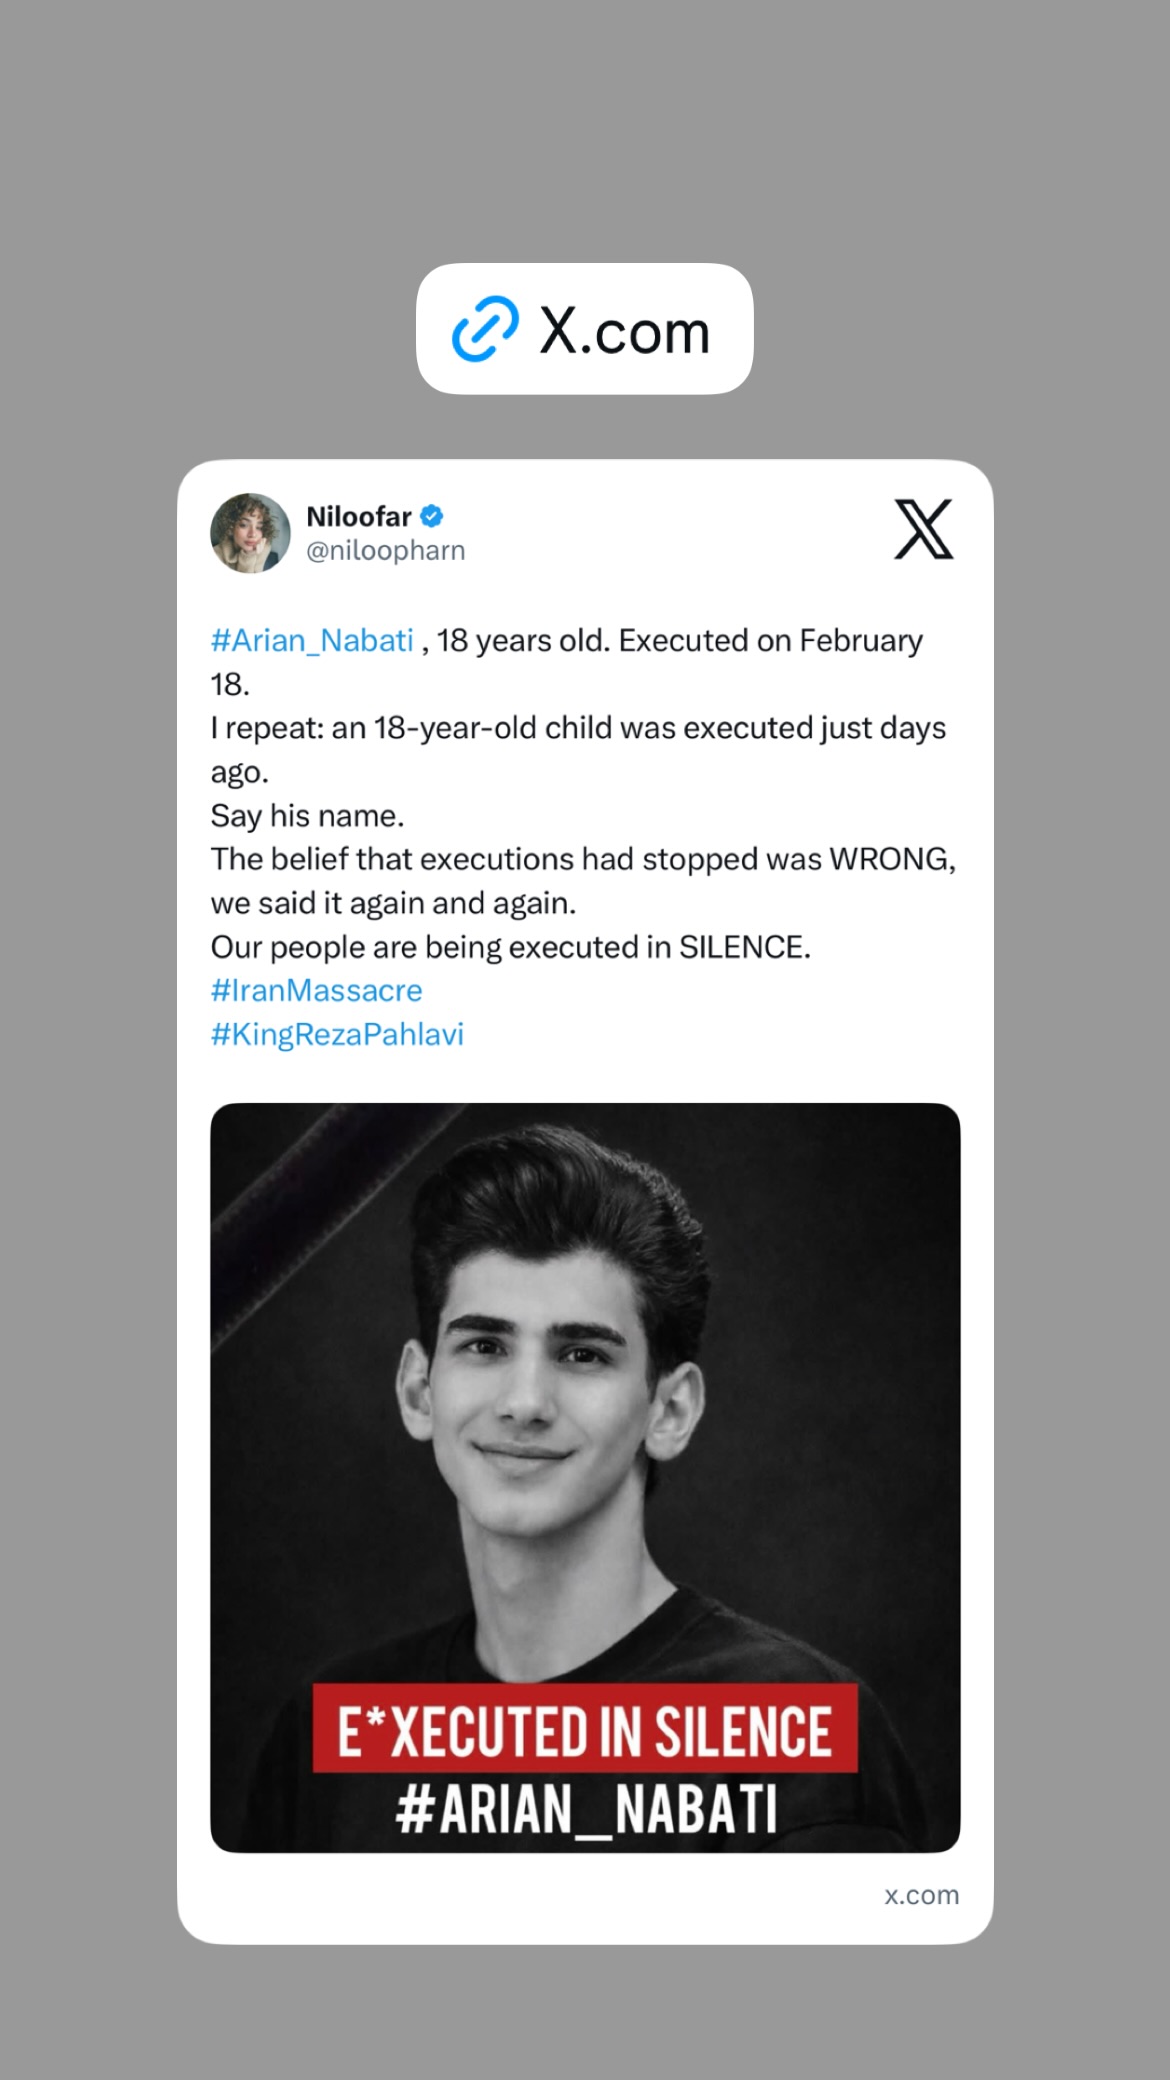Screen dimensions: 1170x2080
Task: Open Niloofar's round profile avatar
Action: (250, 532)
